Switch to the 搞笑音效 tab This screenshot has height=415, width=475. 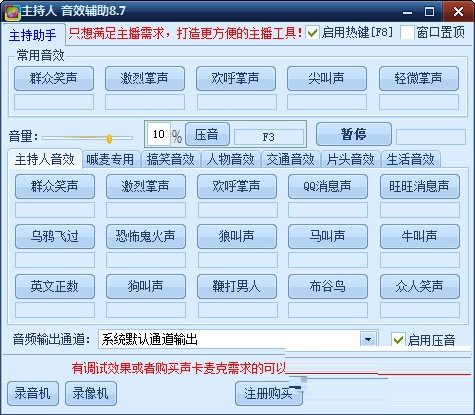point(170,159)
